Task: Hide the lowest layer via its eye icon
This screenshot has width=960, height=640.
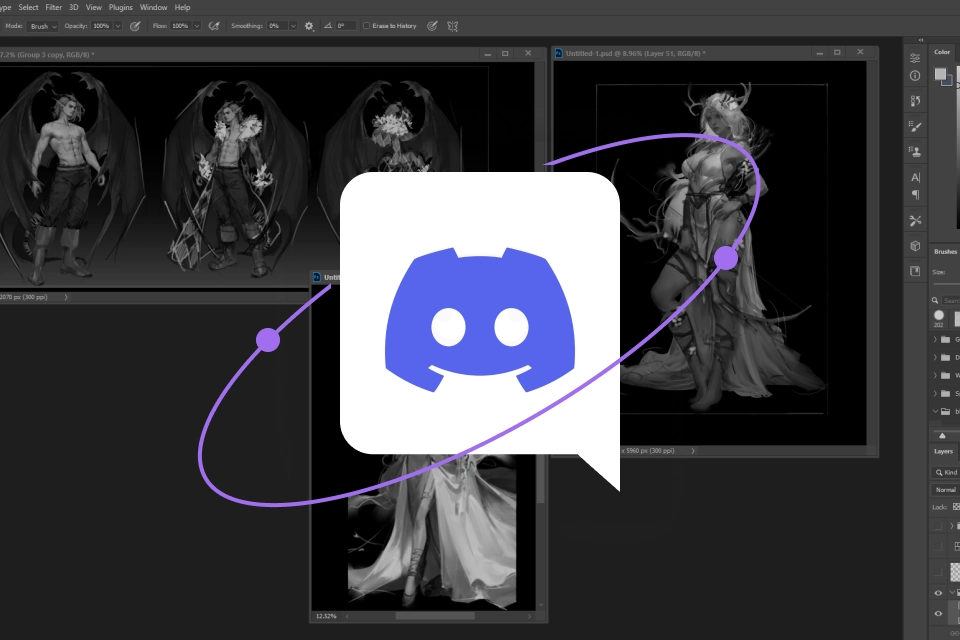Action: pyautogui.click(x=938, y=614)
